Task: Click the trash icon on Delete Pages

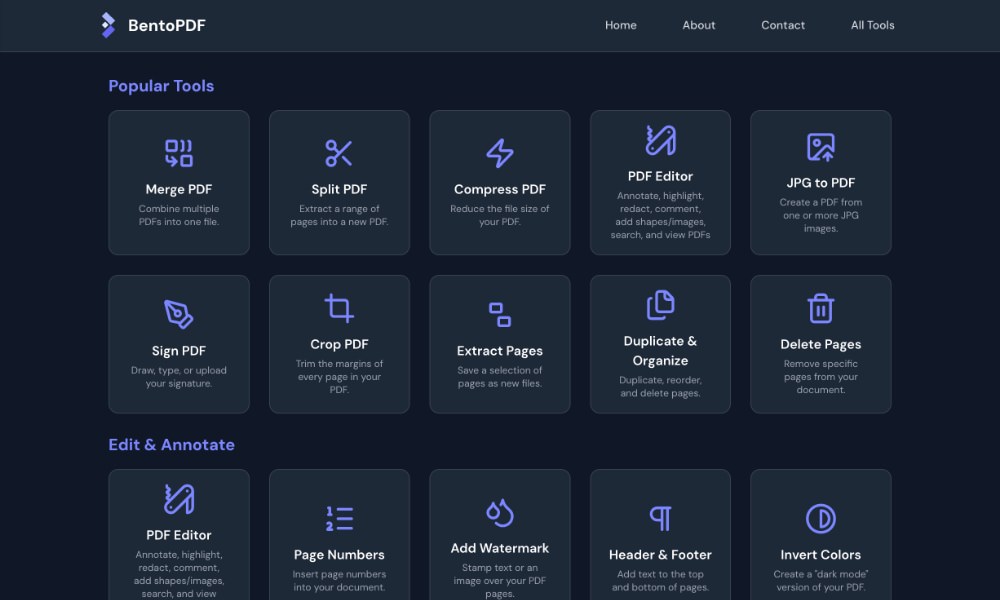Action: point(820,308)
